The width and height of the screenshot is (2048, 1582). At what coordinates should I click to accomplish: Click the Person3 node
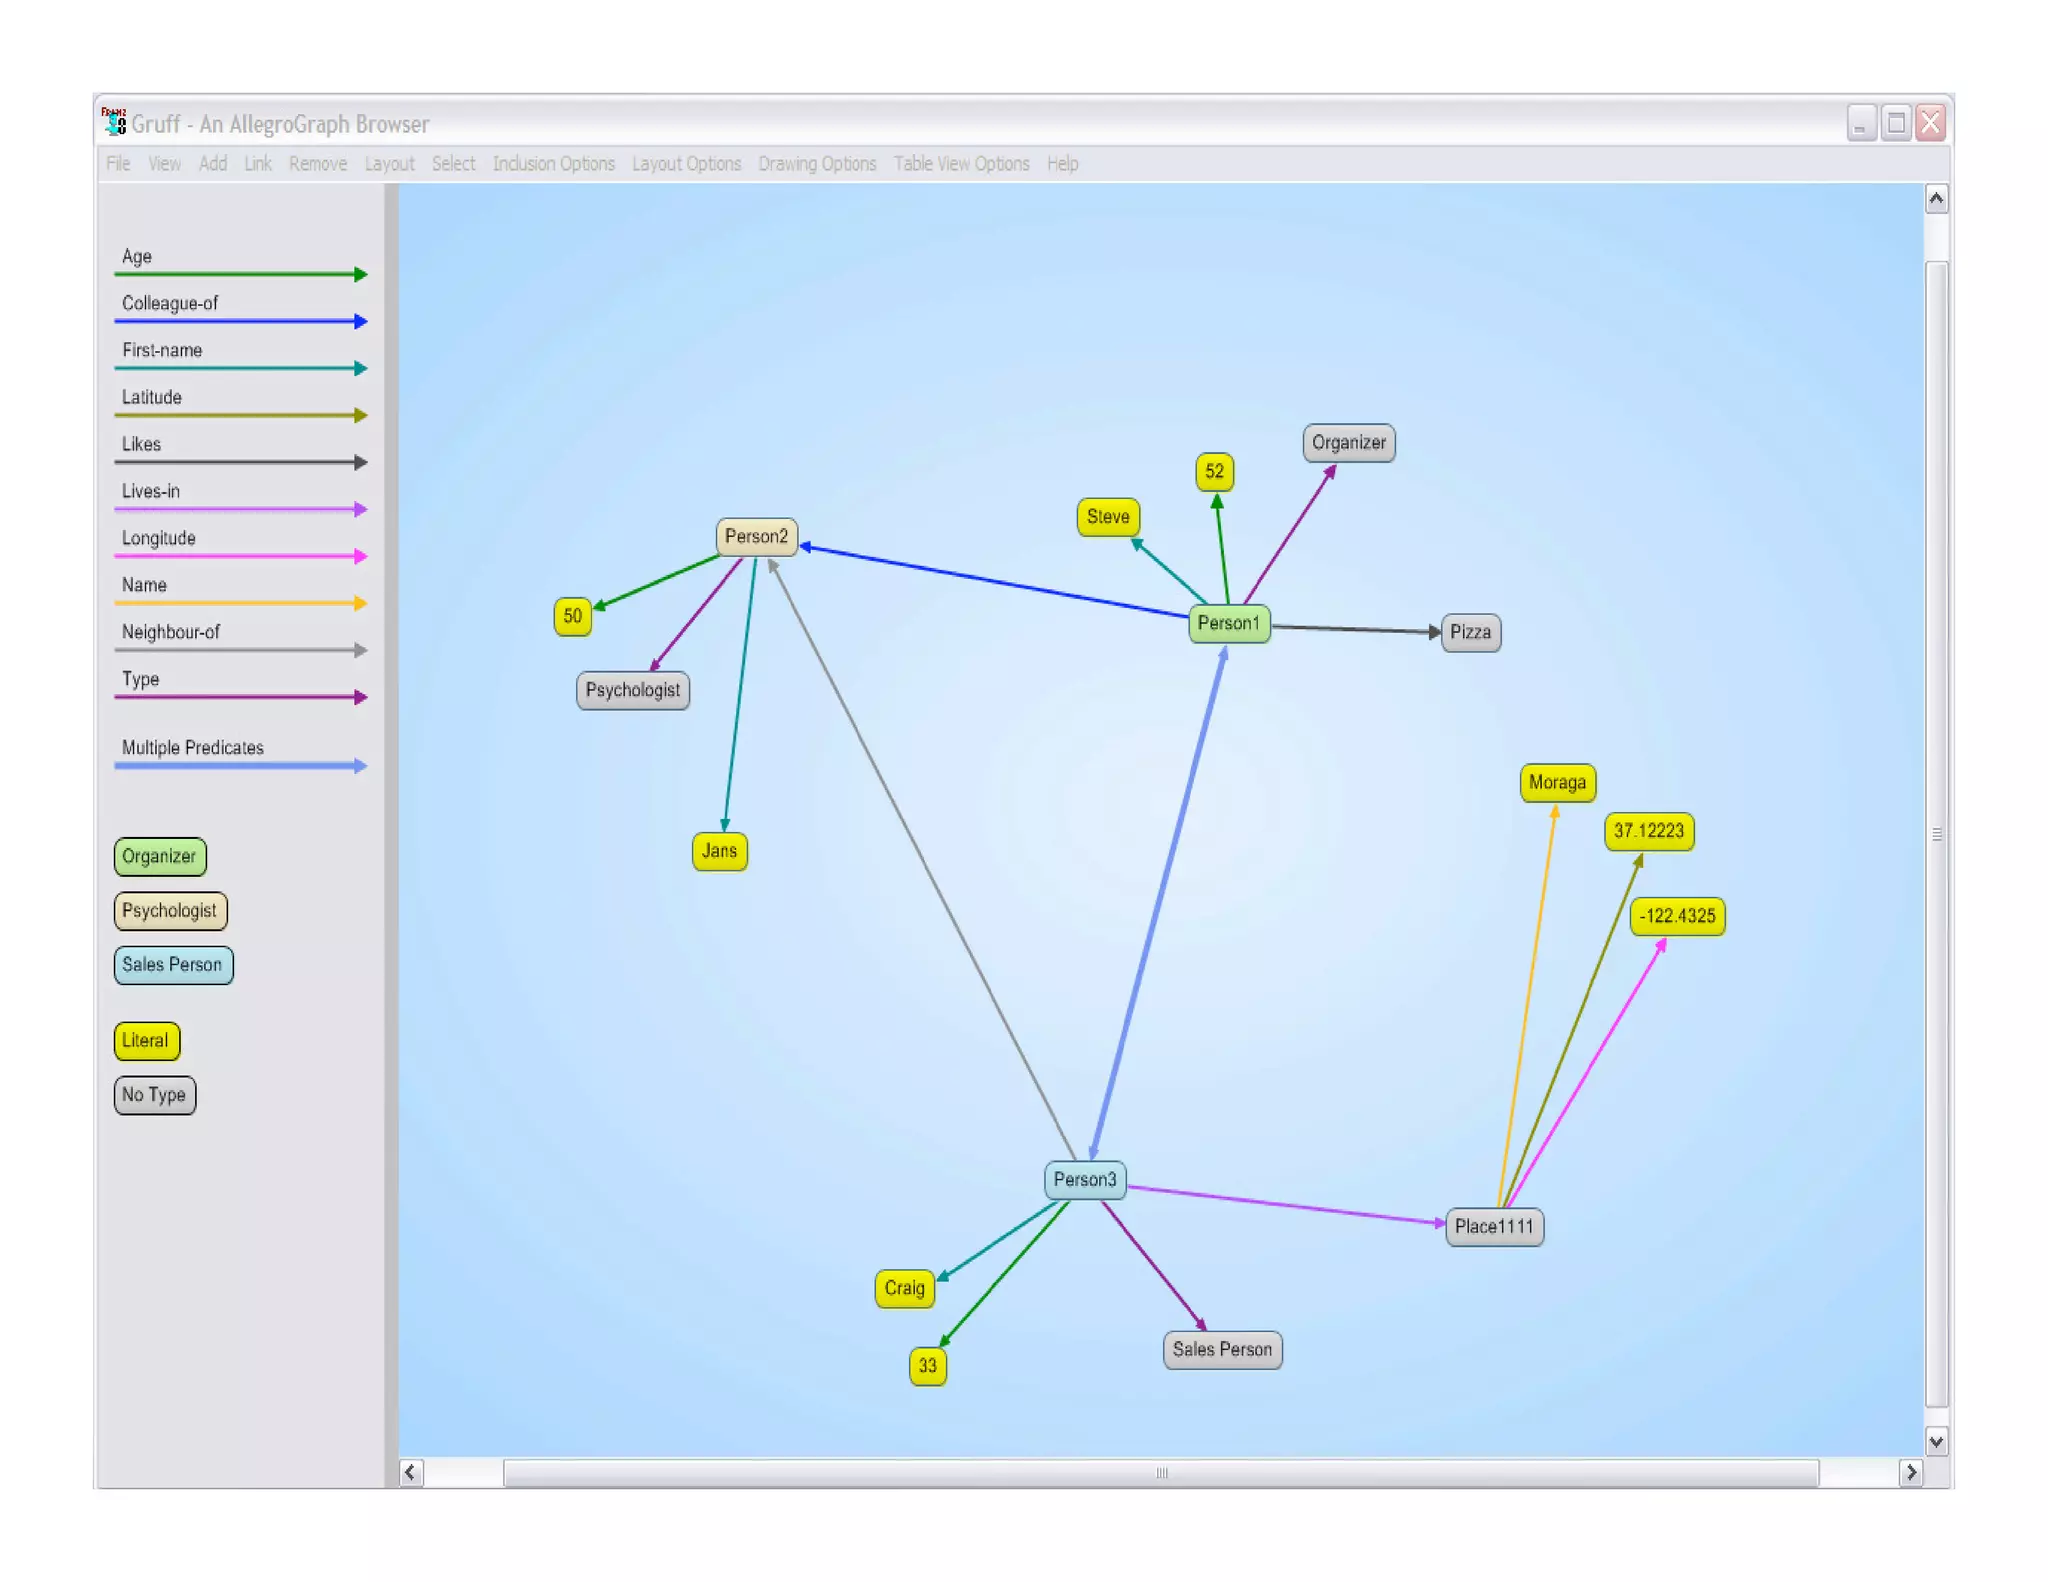click(1084, 1180)
